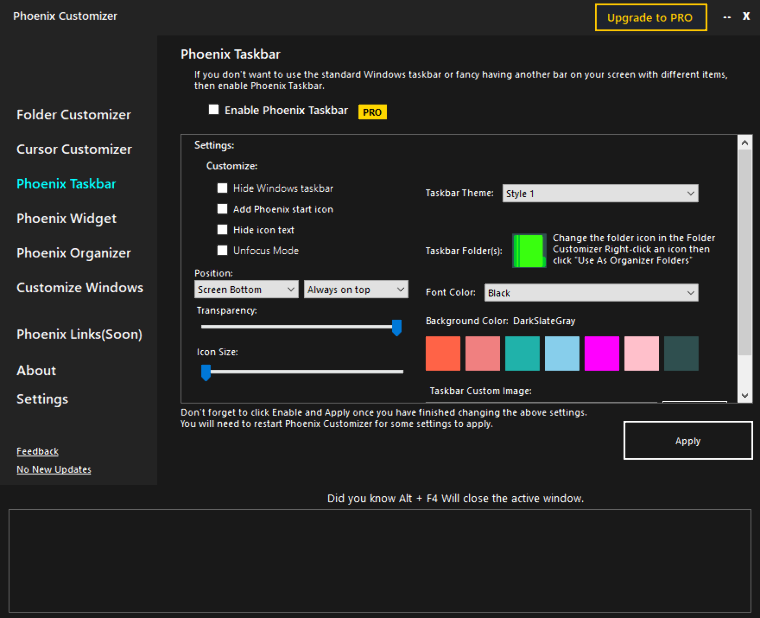Screen dimensions: 760x618
Task: Click the 'Did you know Alt + F4' tip text
Action: pos(455,498)
